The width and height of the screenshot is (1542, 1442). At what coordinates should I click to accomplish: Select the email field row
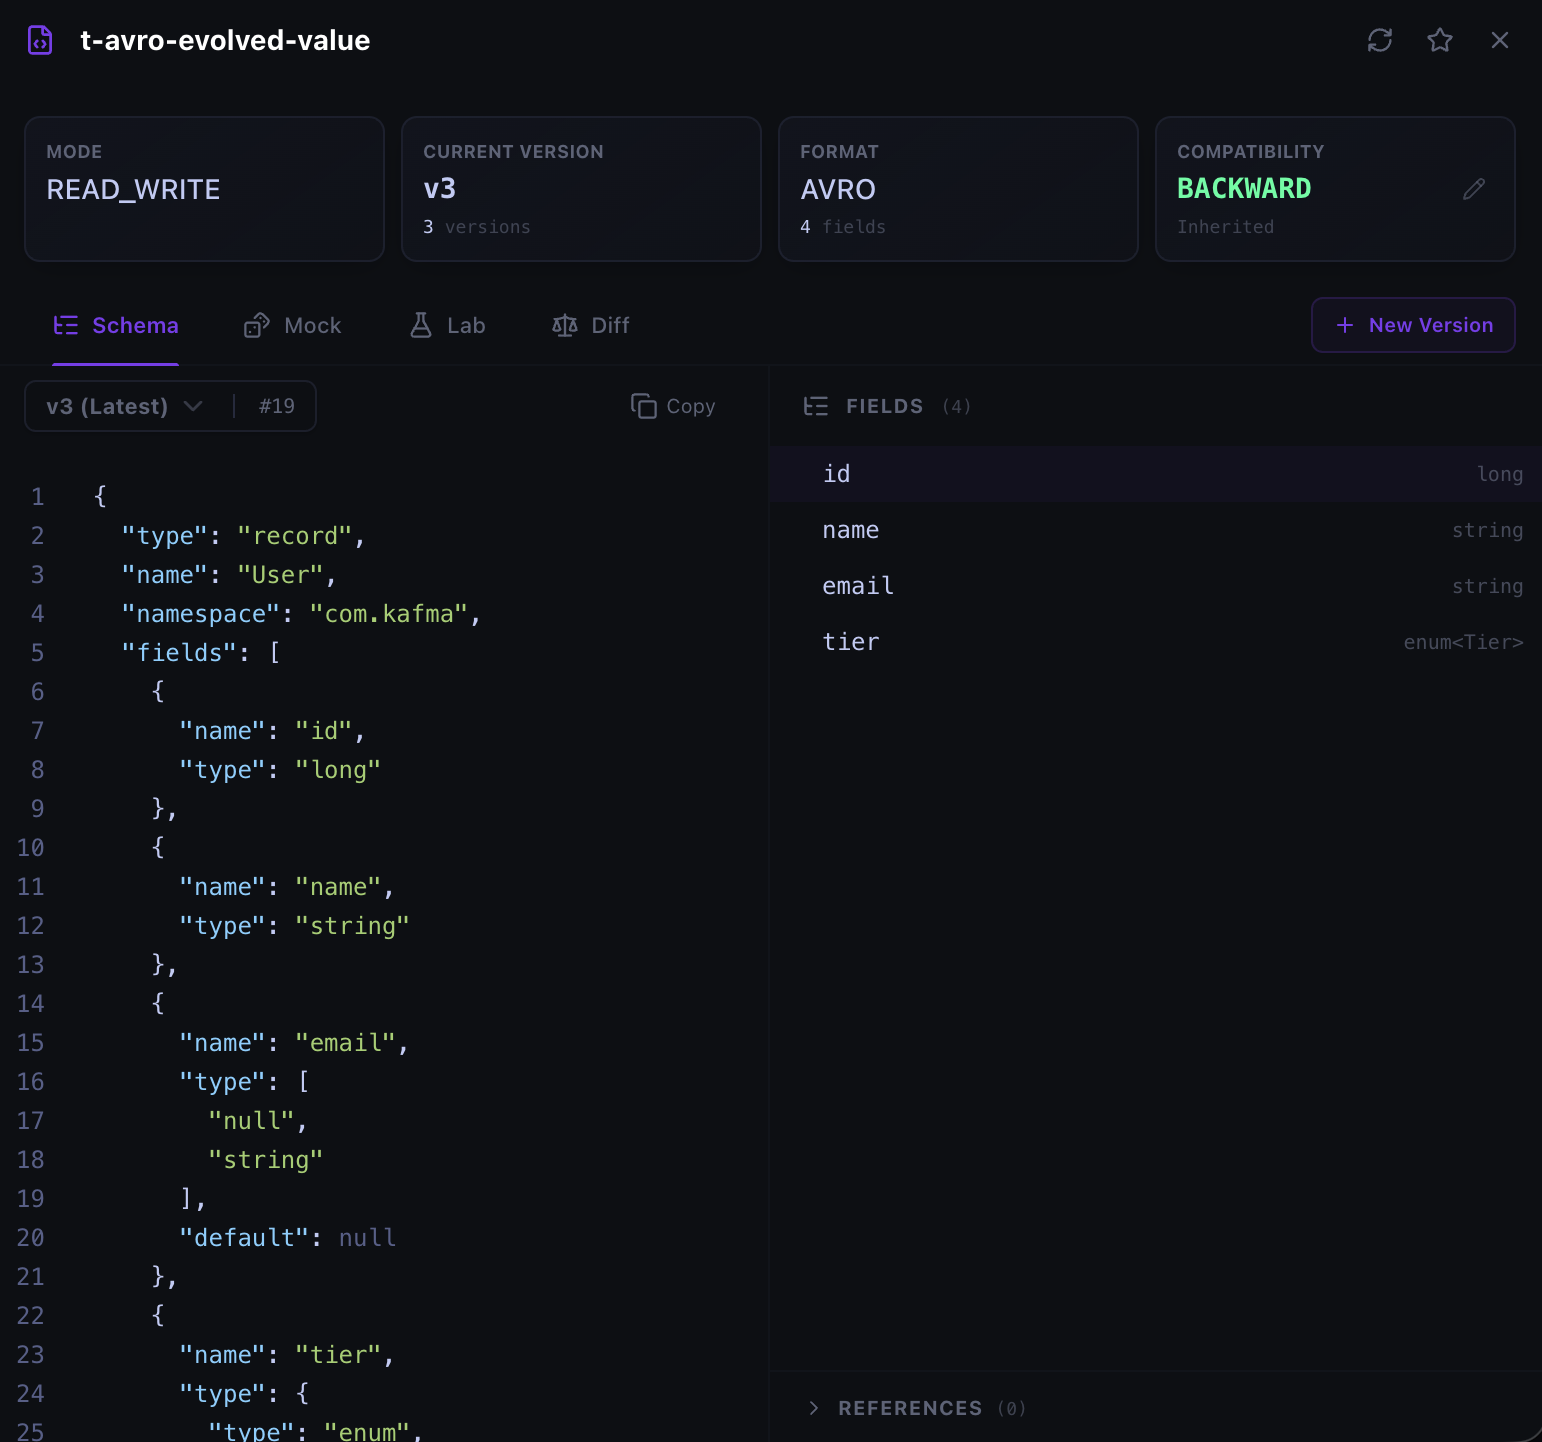pyautogui.click(x=1155, y=586)
